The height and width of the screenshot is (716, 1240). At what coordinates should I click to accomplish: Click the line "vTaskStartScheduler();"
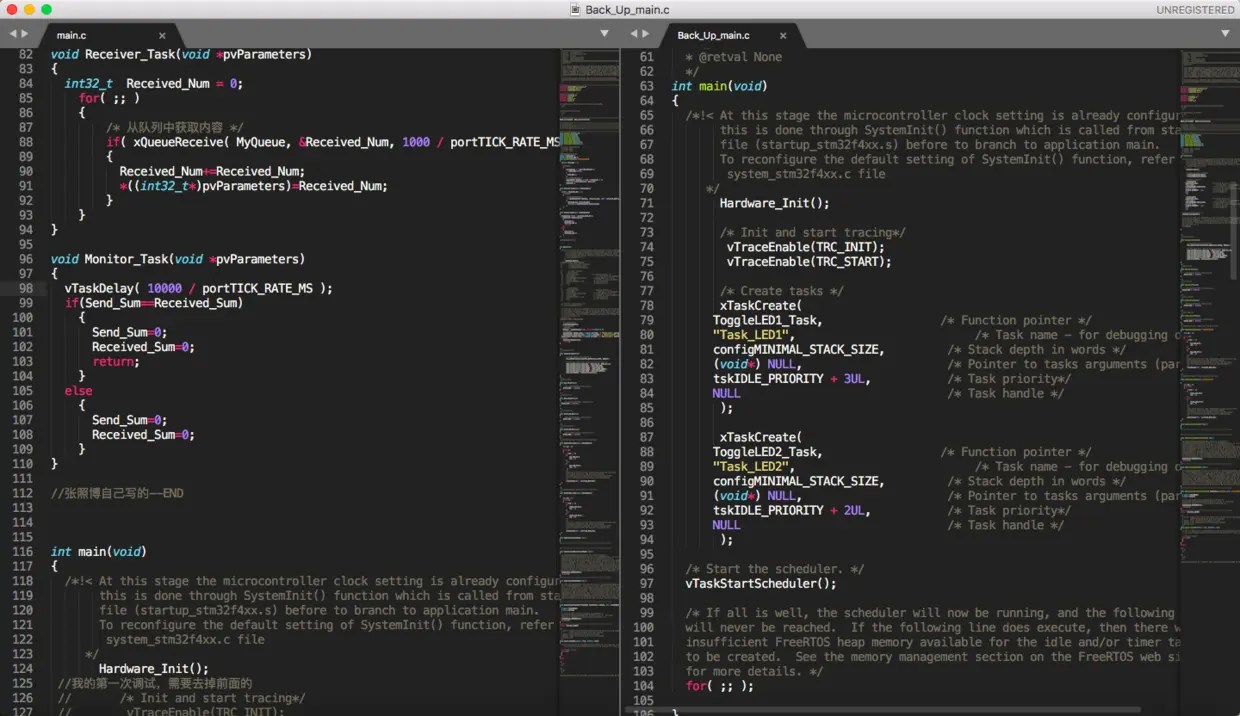pyautogui.click(x=761, y=584)
